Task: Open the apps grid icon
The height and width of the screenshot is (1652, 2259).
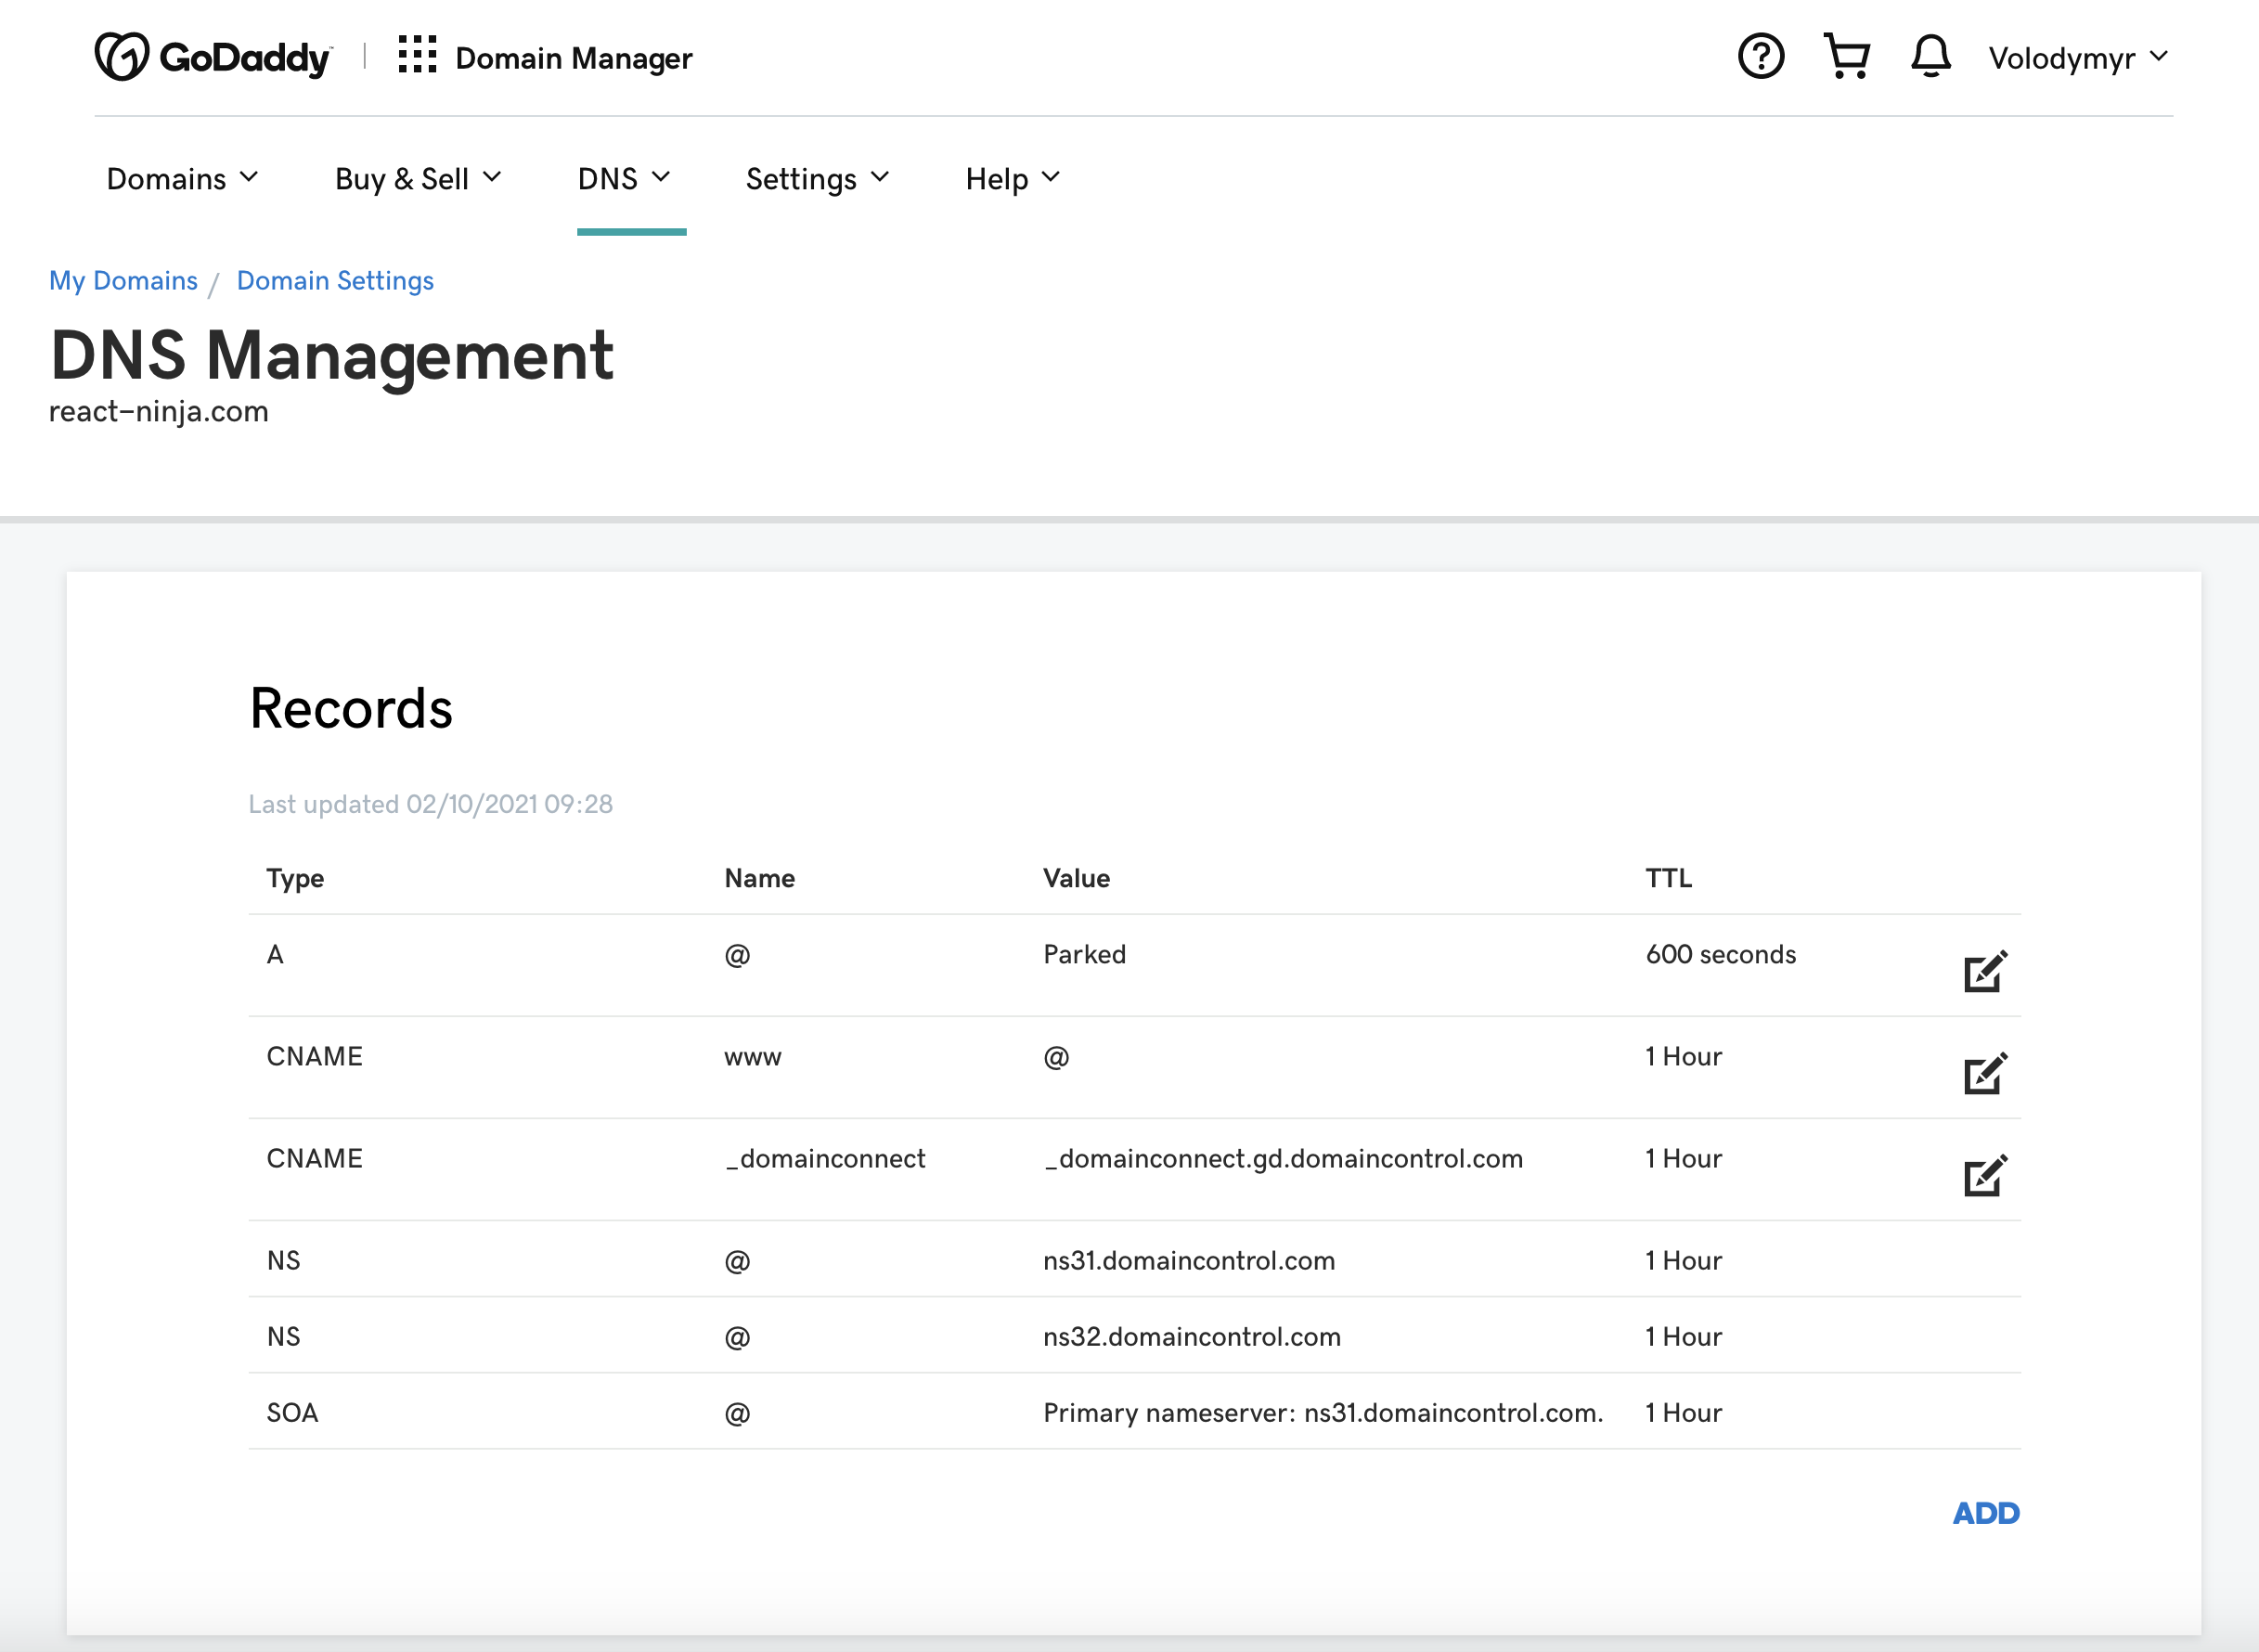Action: (x=417, y=55)
